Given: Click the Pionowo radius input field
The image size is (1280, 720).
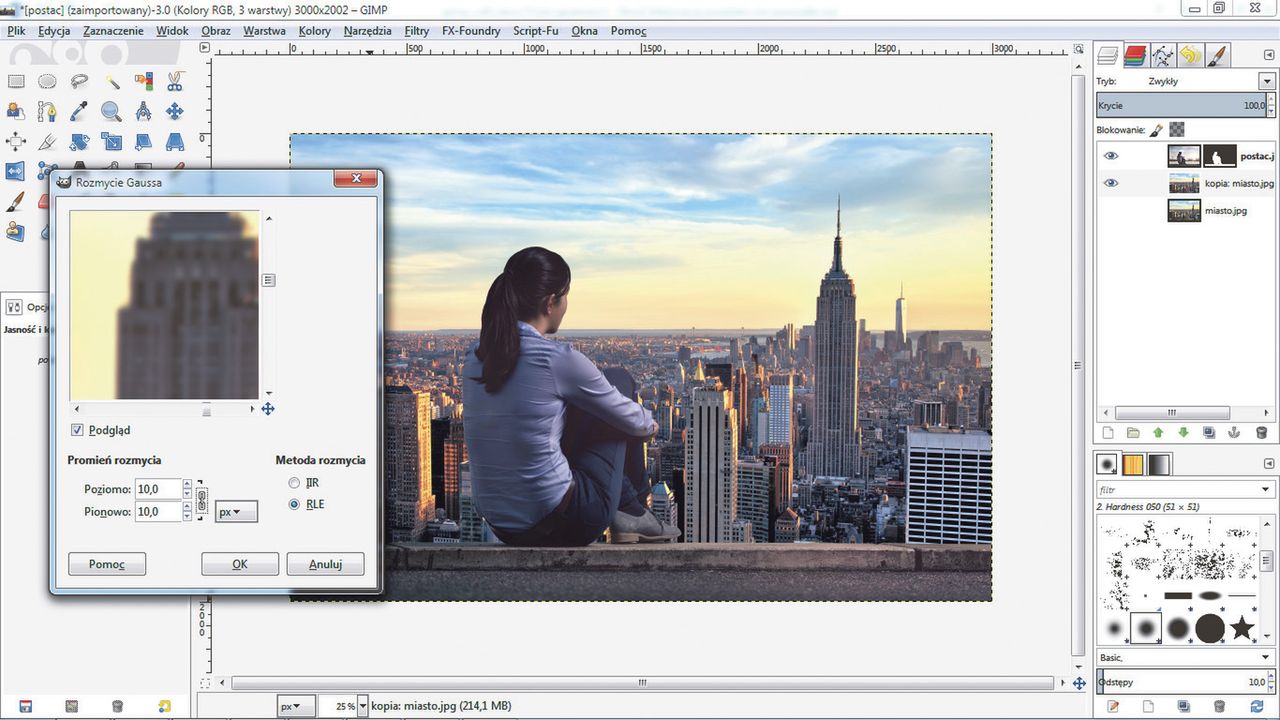Looking at the screenshot, I should [x=158, y=511].
